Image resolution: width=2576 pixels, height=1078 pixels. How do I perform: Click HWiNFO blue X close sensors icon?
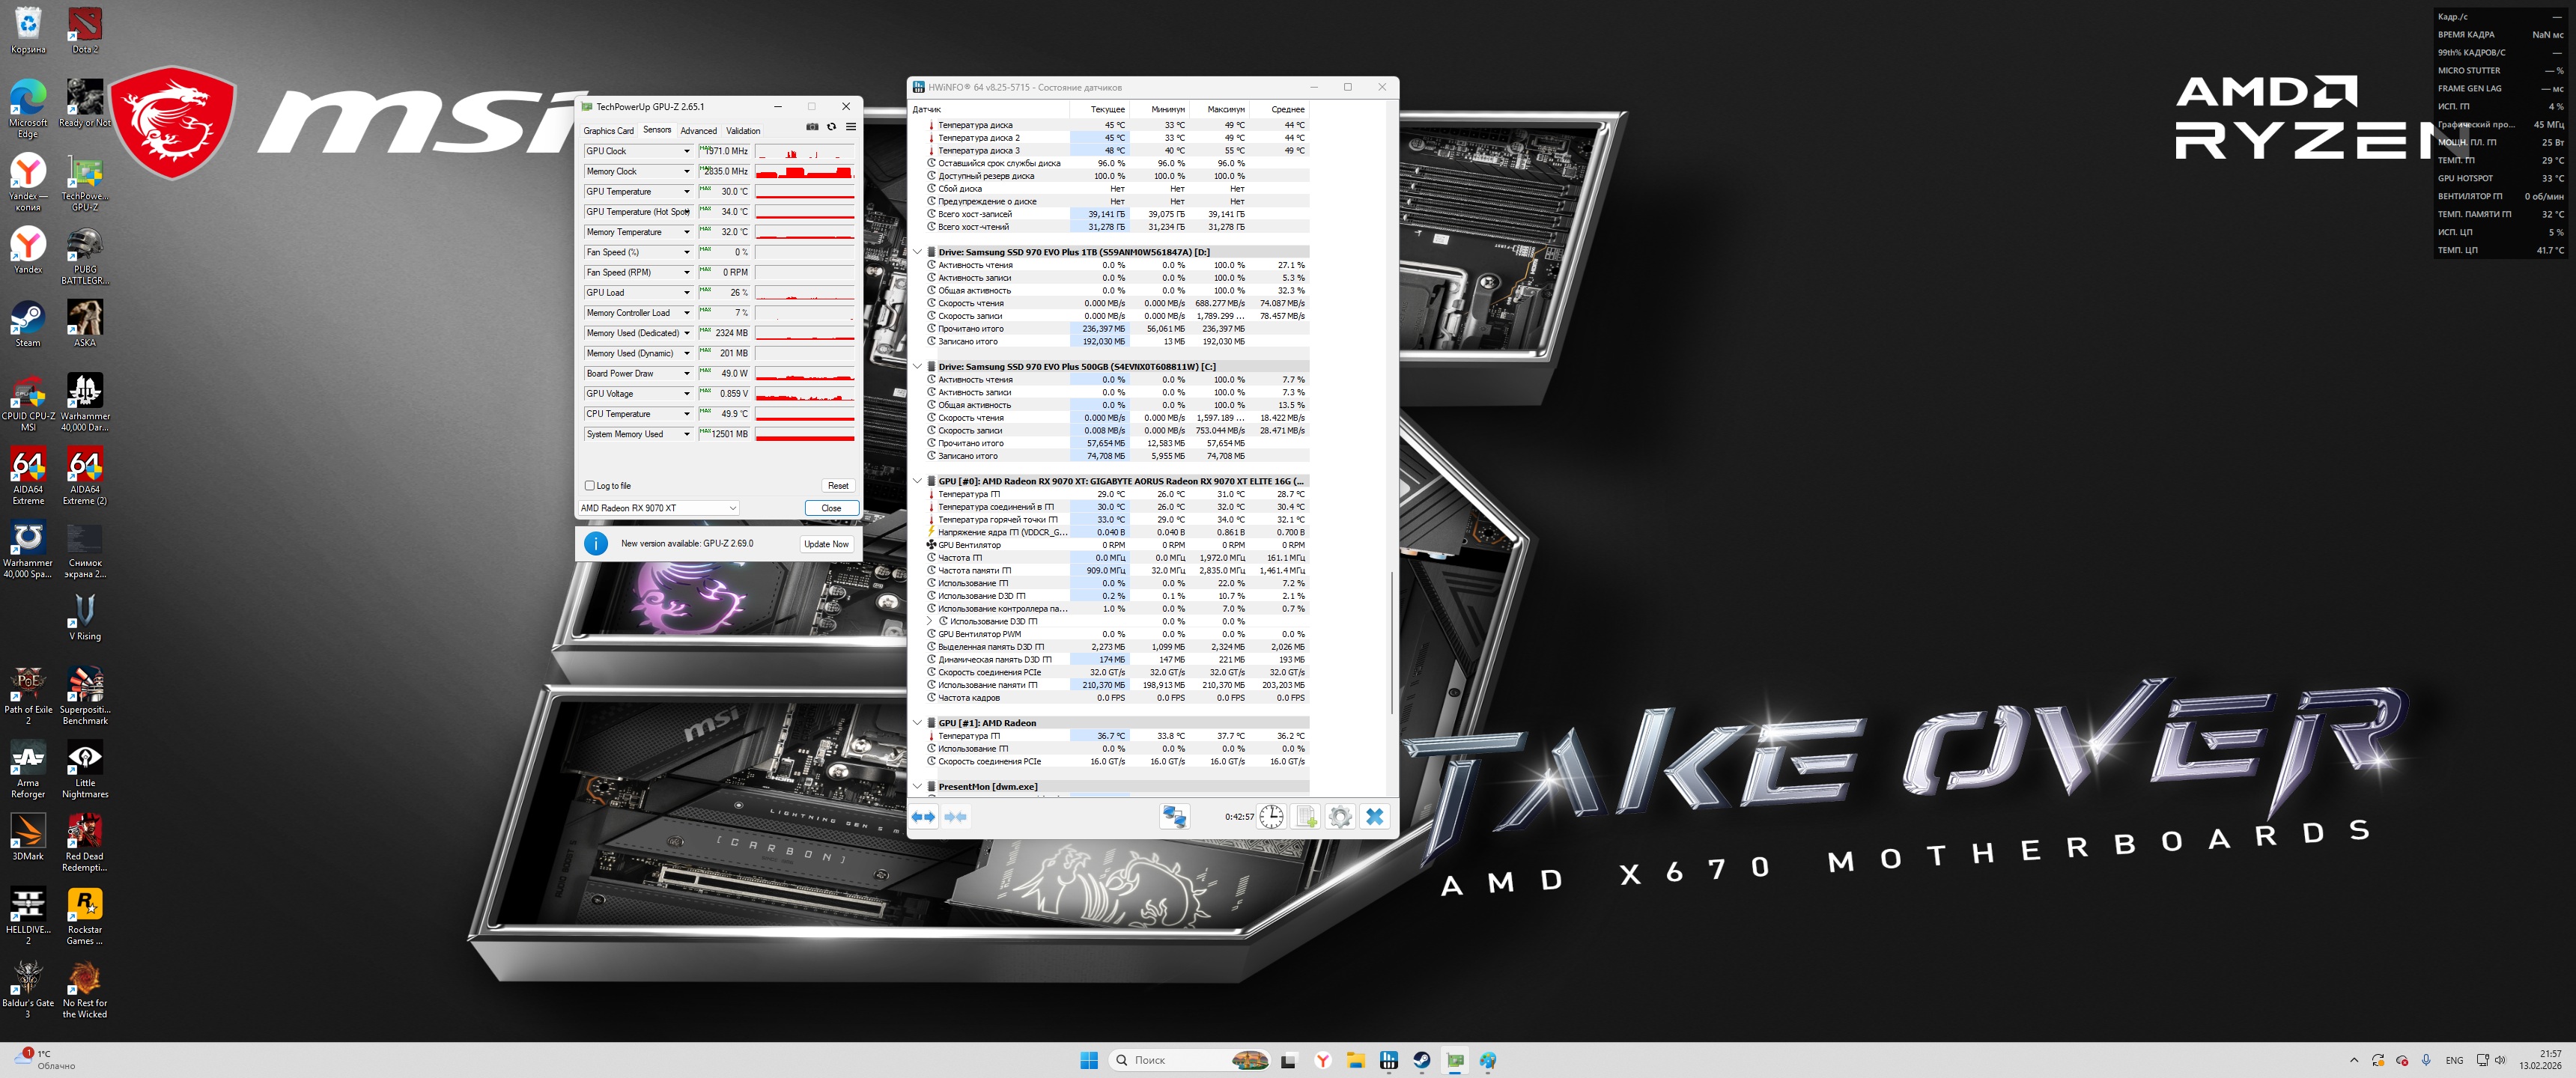click(x=1375, y=817)
